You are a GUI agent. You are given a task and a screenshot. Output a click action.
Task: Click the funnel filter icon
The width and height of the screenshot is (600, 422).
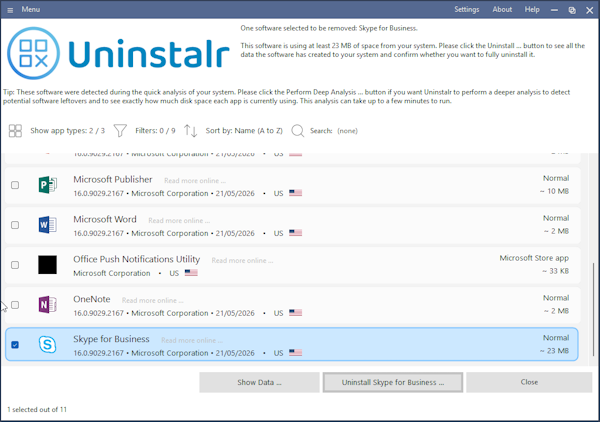click(120, 131)
